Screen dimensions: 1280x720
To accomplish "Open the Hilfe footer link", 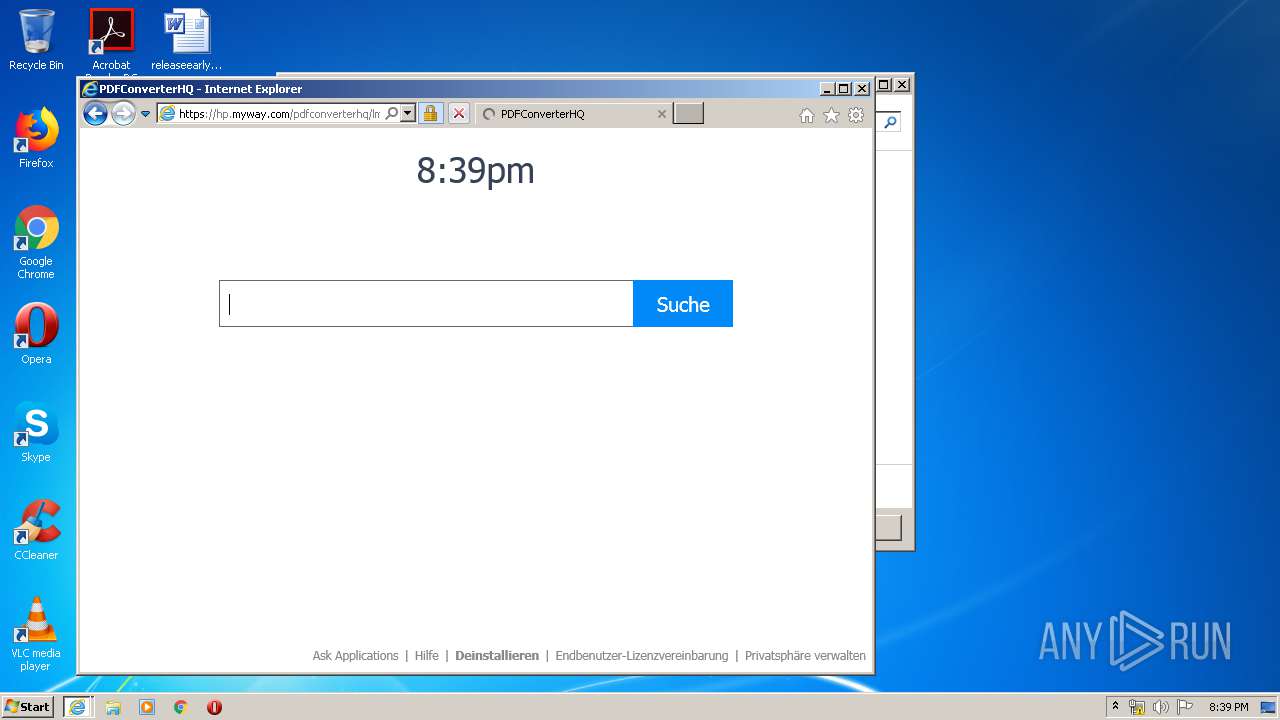I will tap(427, 656).
